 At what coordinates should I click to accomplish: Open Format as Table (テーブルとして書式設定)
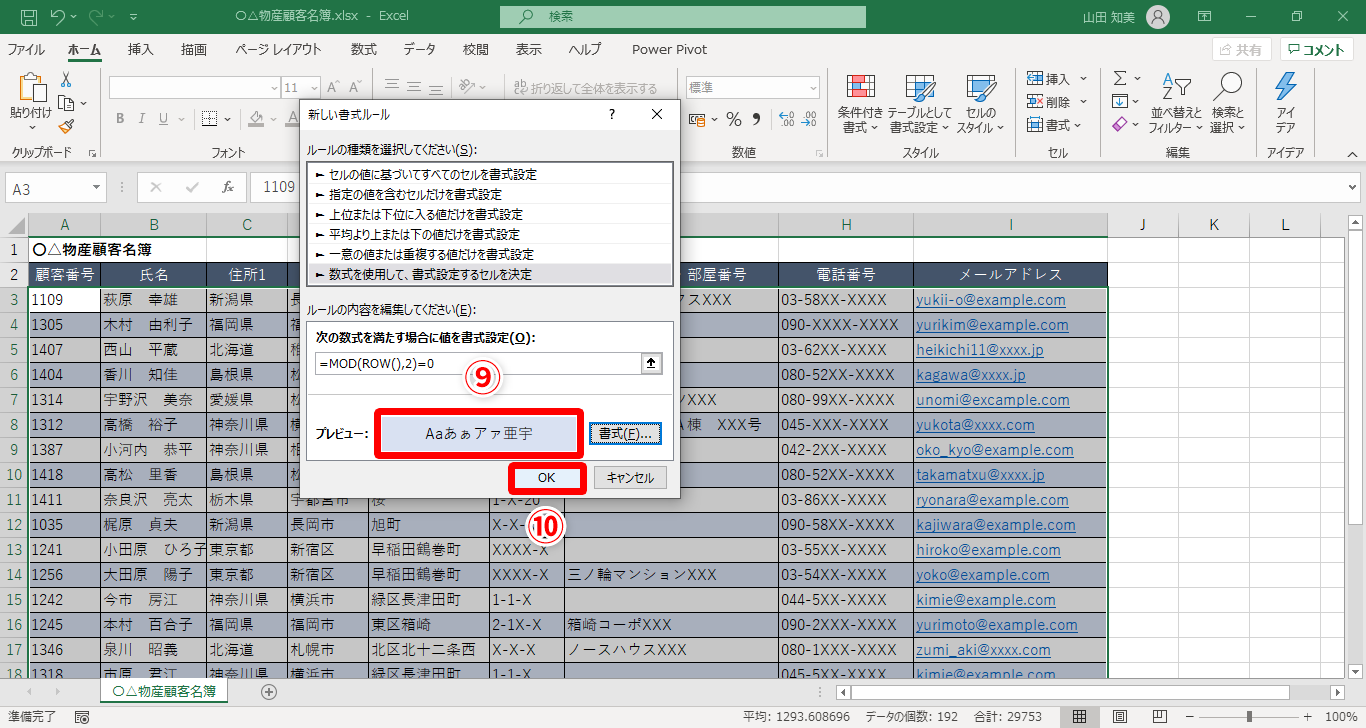(x=920, y=104)
